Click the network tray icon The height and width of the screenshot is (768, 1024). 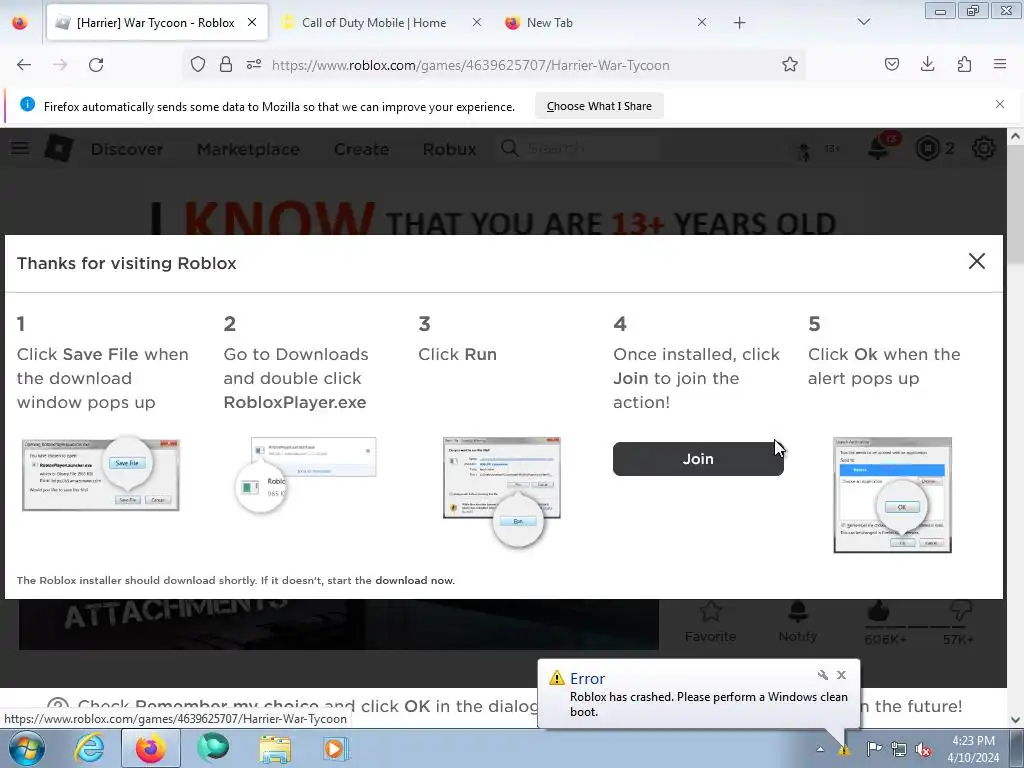click(899, 749)
